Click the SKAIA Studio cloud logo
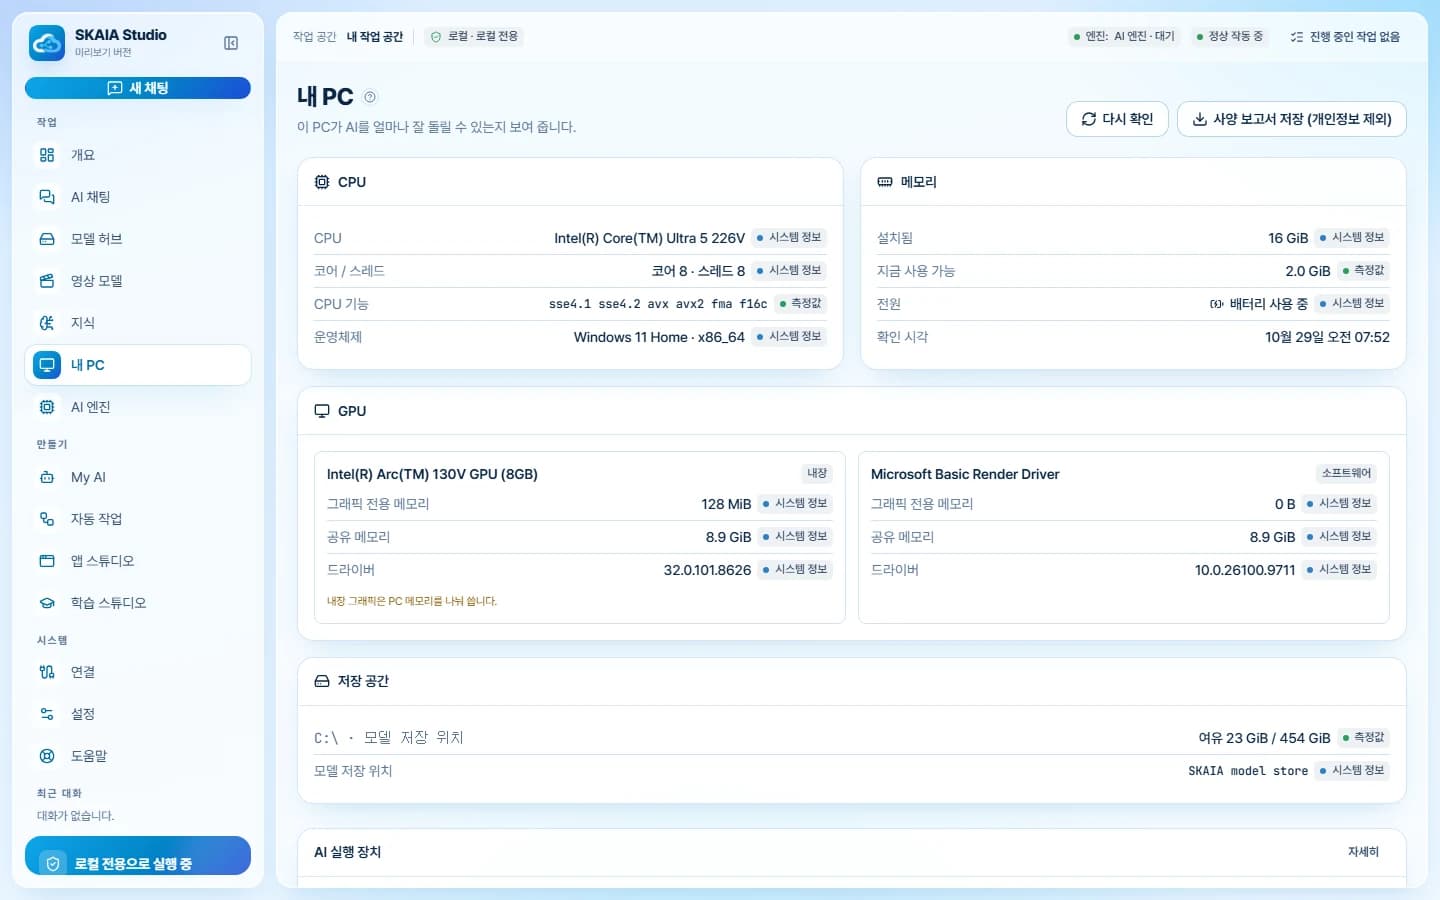 click(x=47, y=43)
